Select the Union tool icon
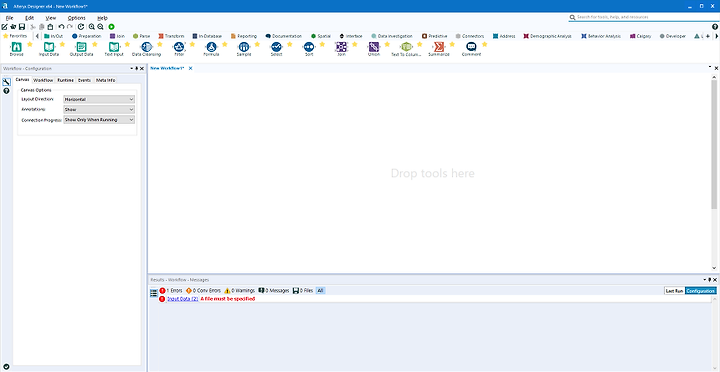 (374, 46)
